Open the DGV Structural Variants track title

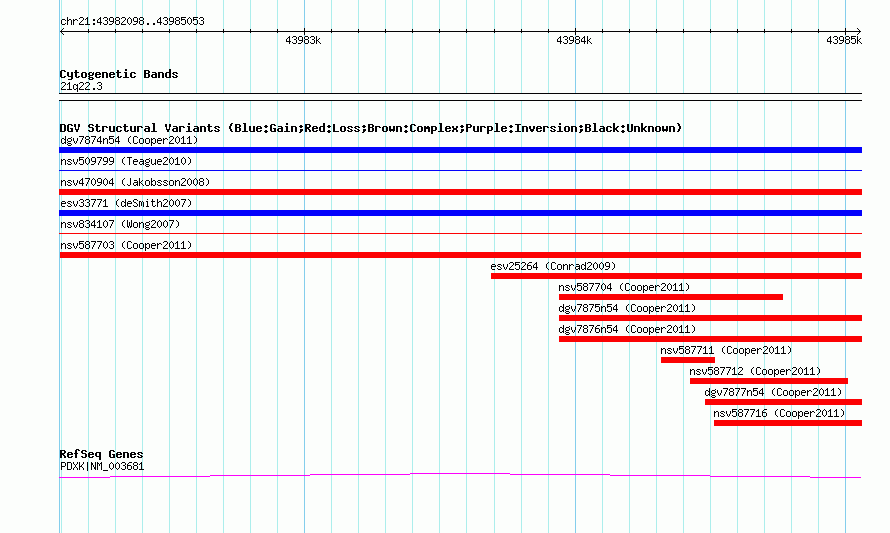[x=371, y=128]
